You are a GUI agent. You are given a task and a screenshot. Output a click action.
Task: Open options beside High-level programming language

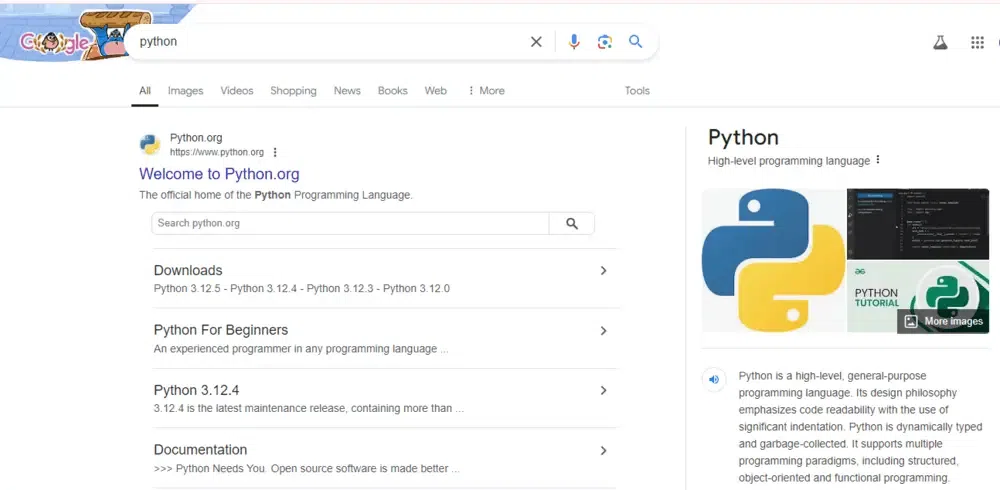coord(878,160)
